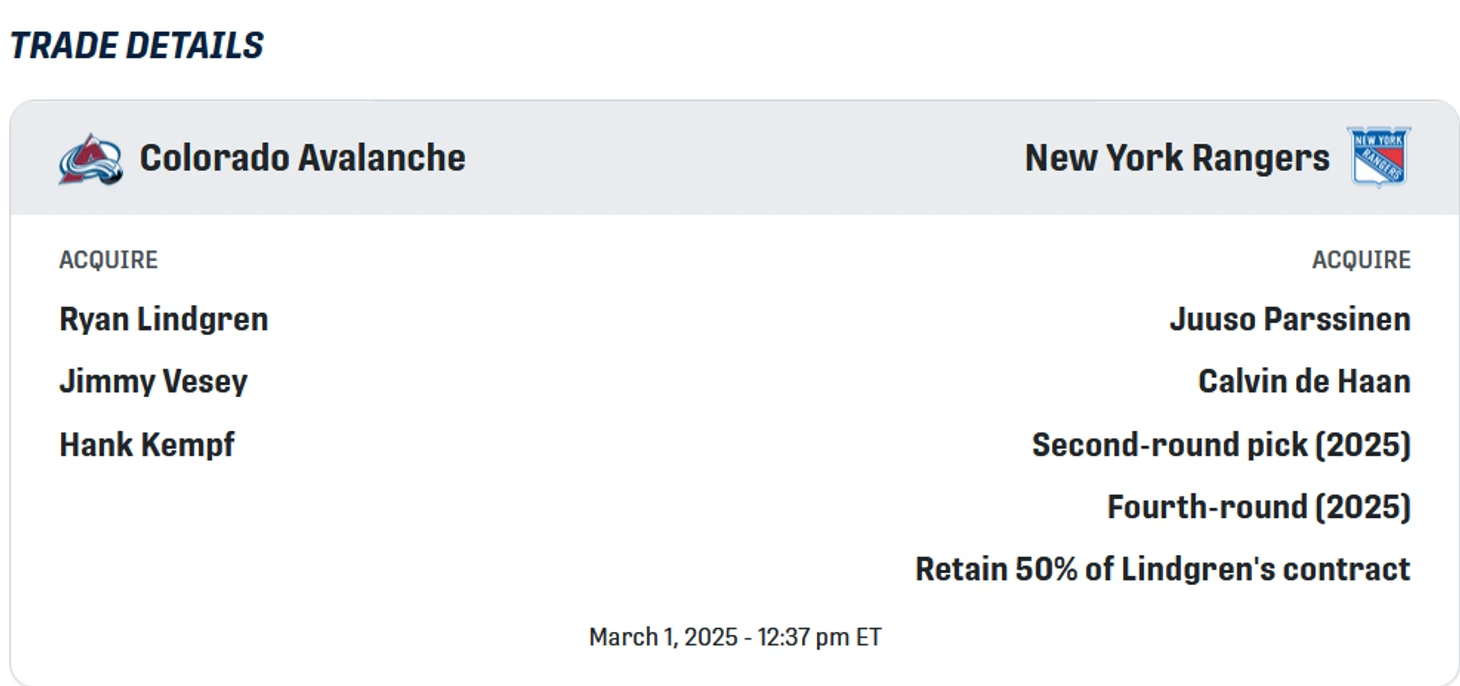Click the left ACQUIRE label under Avalanche
Screen dimensions: 1460x686
108,260
